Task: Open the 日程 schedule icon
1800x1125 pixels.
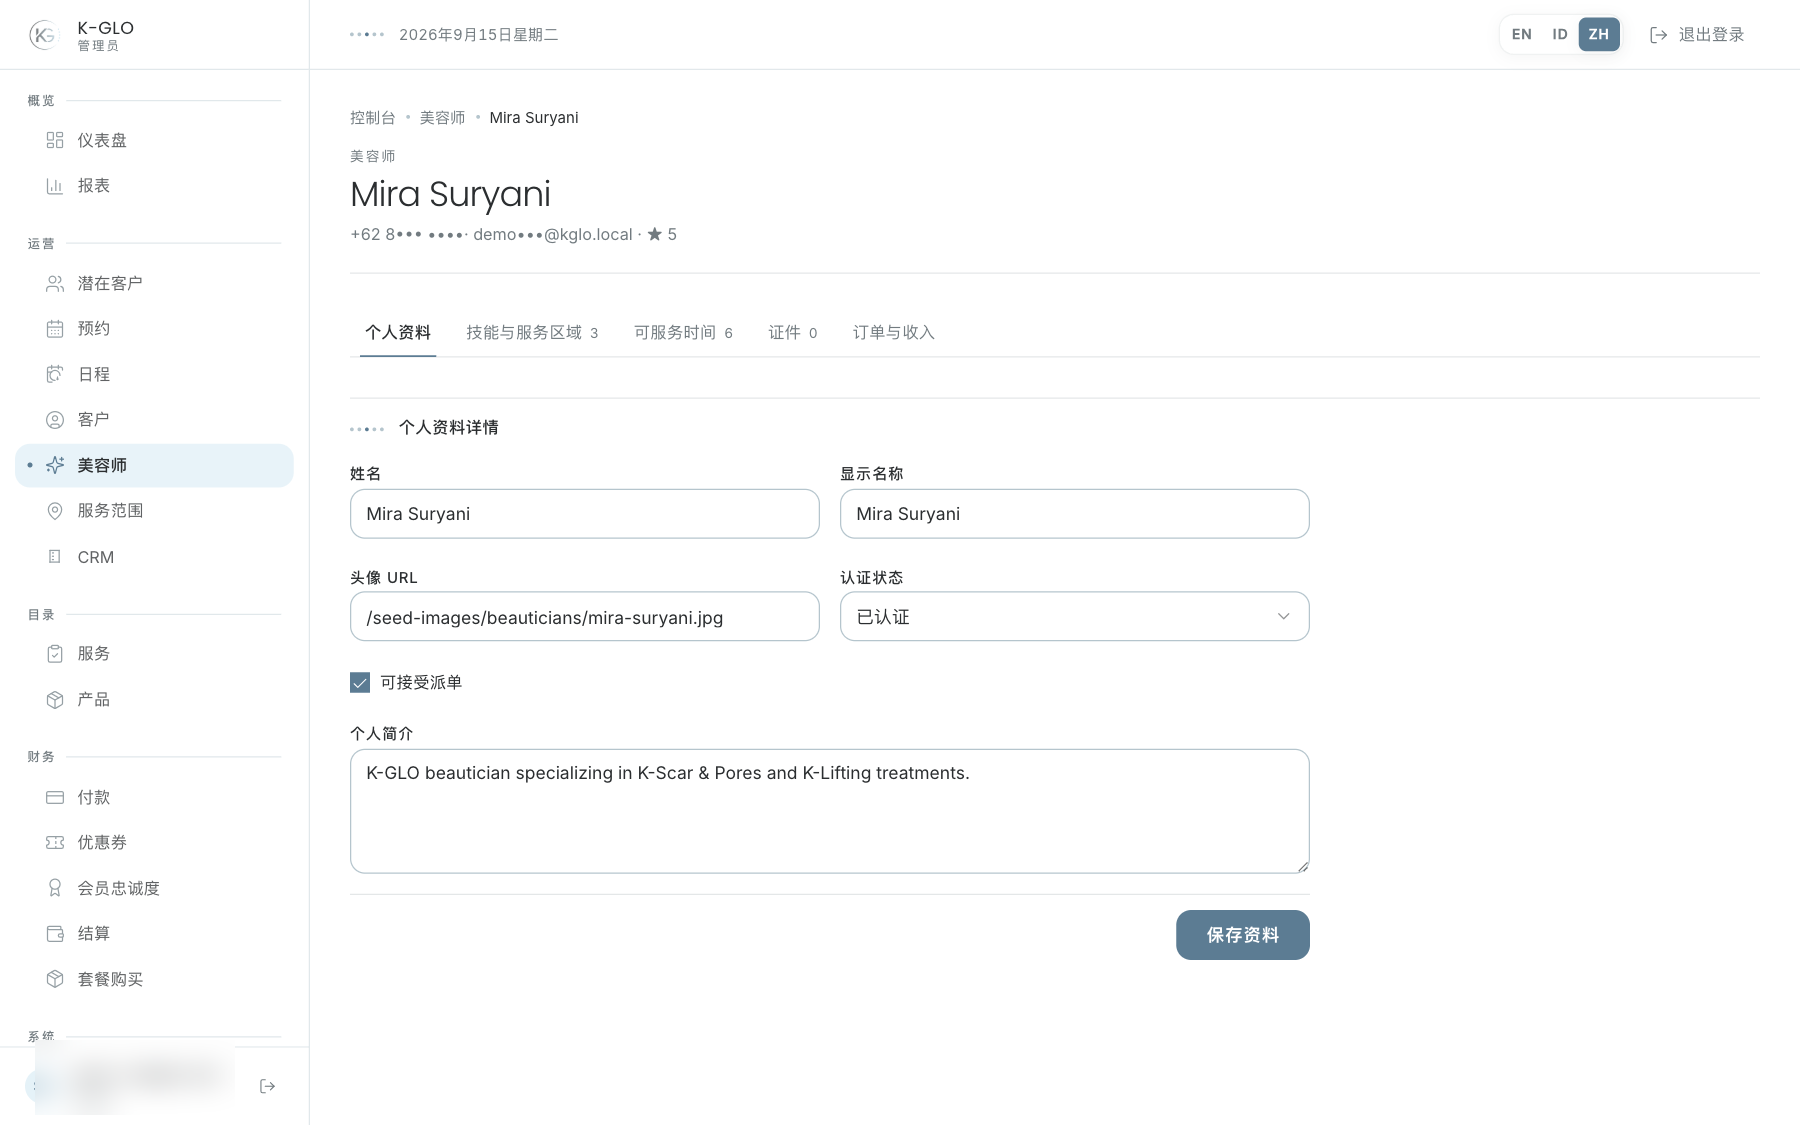Action: click(x=55, y=374)
